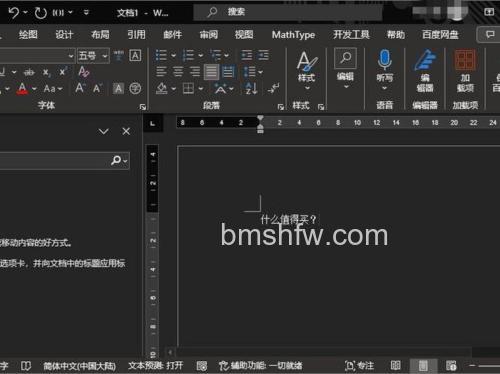This screenshot has height=374, width=500.
Task: Expand the font name dropdown
Action: pyautogui.click(x=71, y=56)
